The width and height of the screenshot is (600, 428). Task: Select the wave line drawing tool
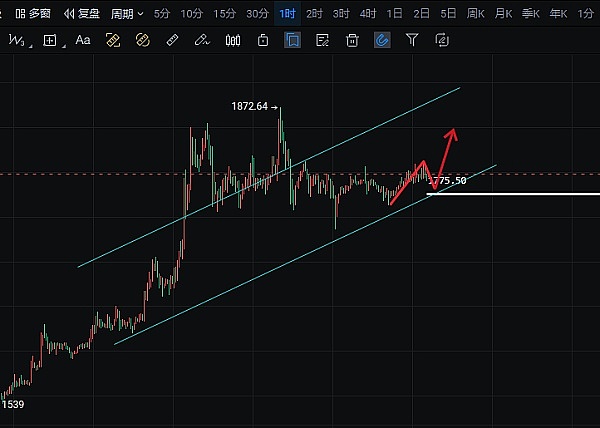pyautogui.click(x=17, y=40)
